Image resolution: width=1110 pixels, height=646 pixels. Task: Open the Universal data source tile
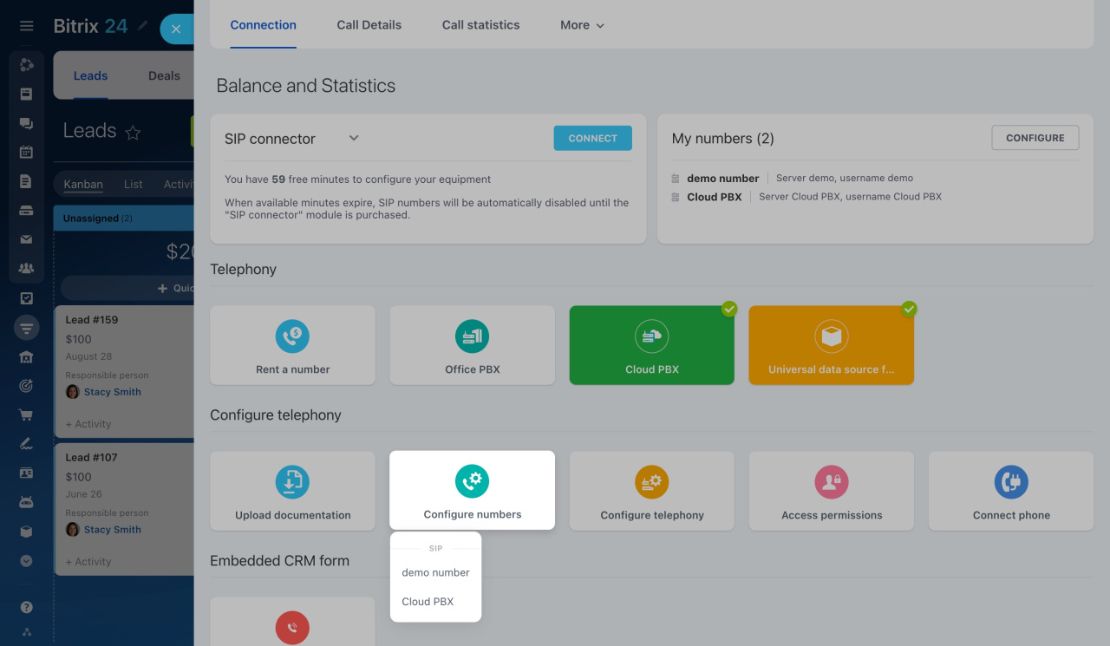[831, 345]
